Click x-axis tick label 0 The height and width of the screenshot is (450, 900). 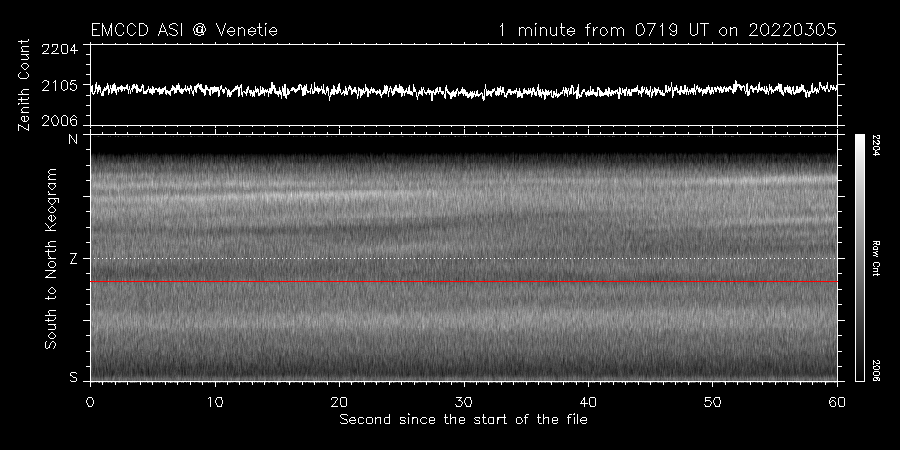[90, 402]
